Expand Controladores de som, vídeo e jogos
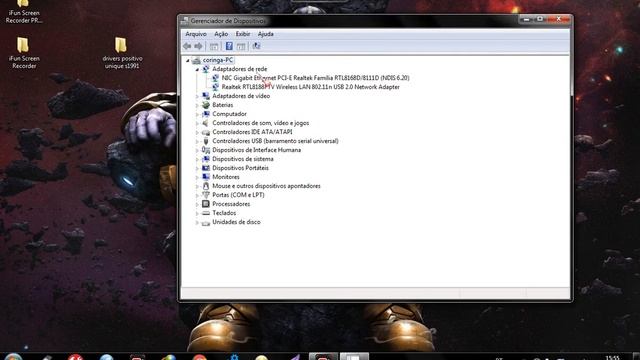The width and height of the screenshot is (640, 360). point(197,123)
